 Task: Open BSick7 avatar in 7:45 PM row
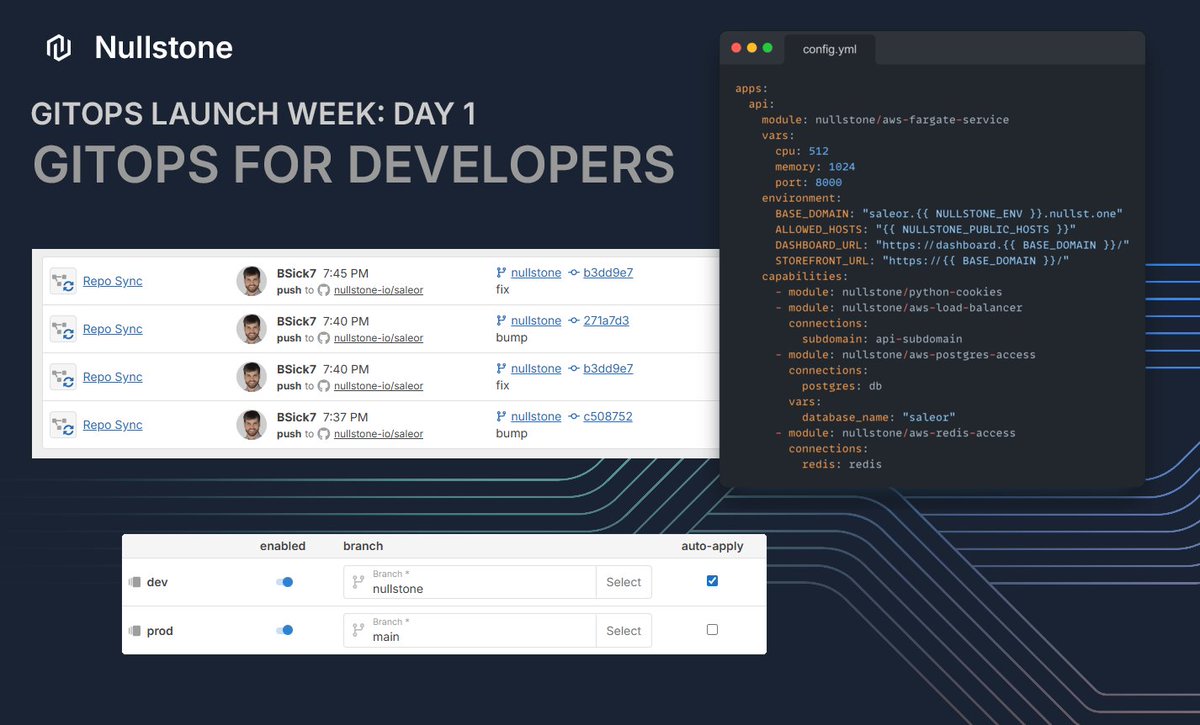[251, 281]
